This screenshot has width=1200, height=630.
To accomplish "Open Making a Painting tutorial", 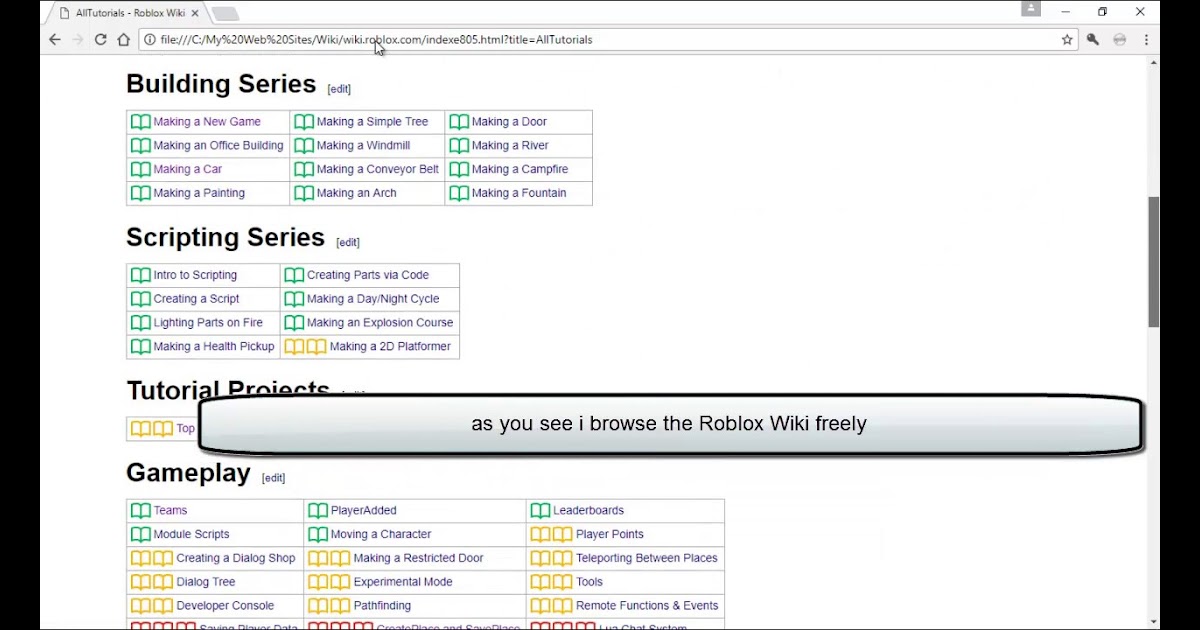I will 199,193.
